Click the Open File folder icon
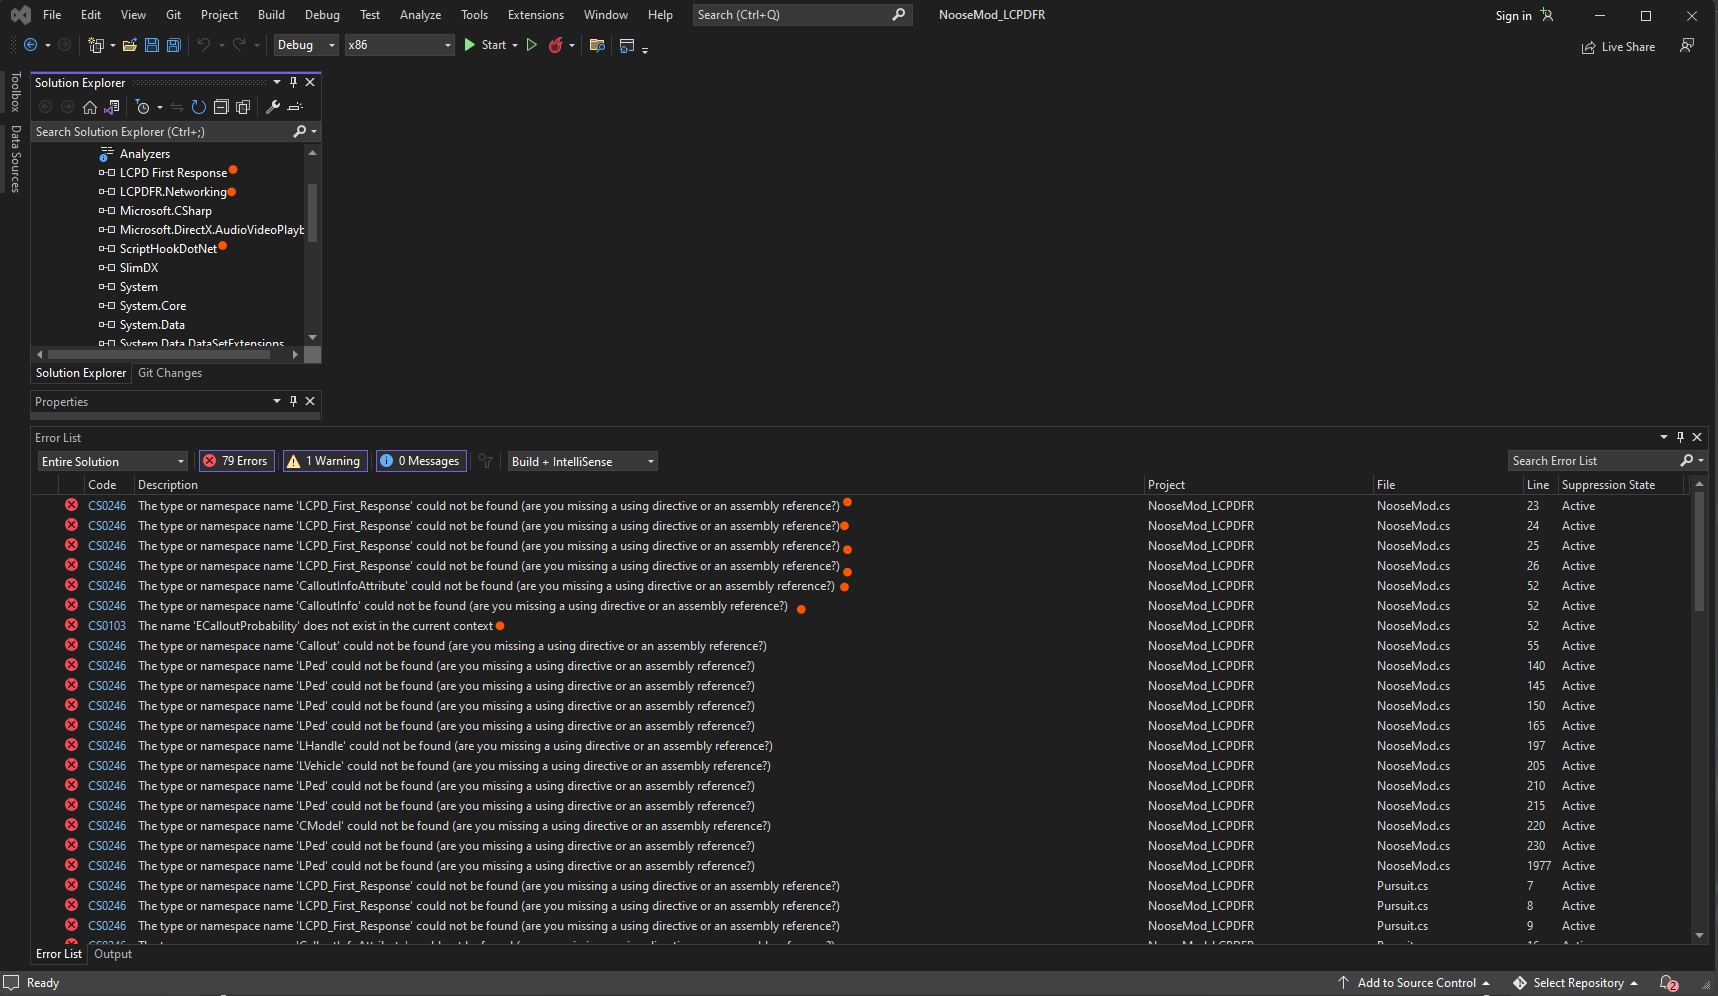The width and height of the screenshot is (1718, 996). click(129, 45)
